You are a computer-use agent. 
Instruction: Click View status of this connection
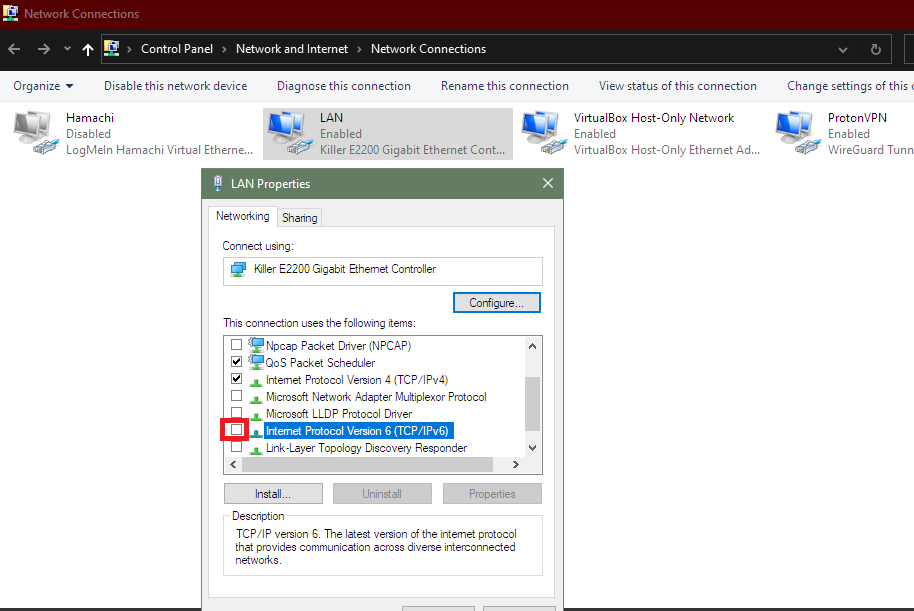(678, 86)
